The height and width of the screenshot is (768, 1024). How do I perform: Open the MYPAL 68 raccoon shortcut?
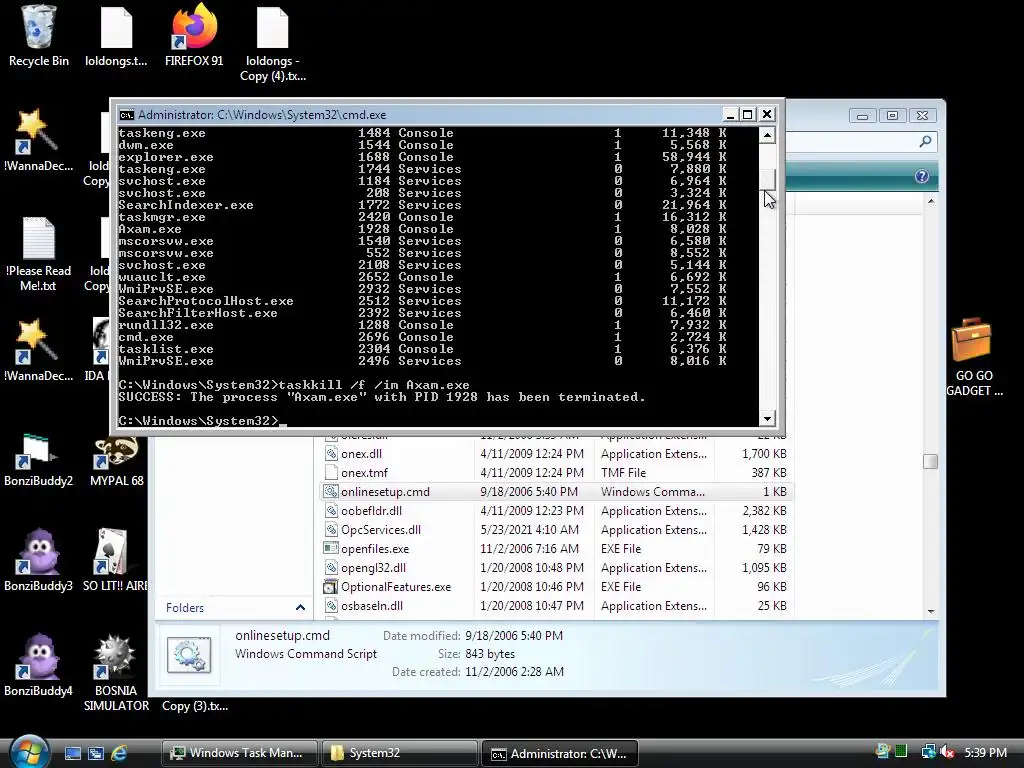(x=117, y=460)
